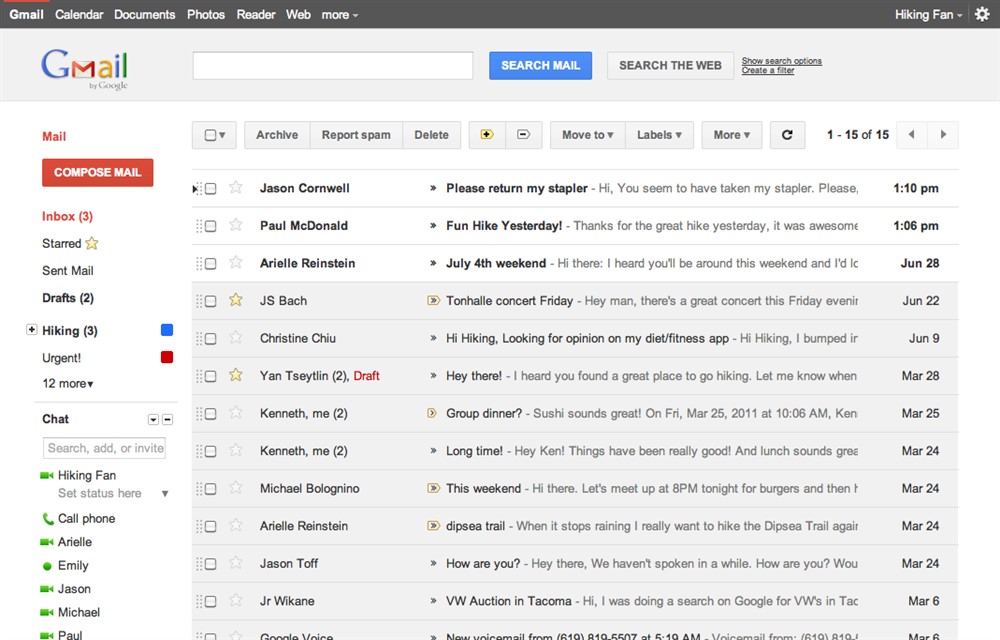Viewport: 1000px width, 640px height.
Task: Switch to Documents in the top bar
Action: (x=144, y=14)
